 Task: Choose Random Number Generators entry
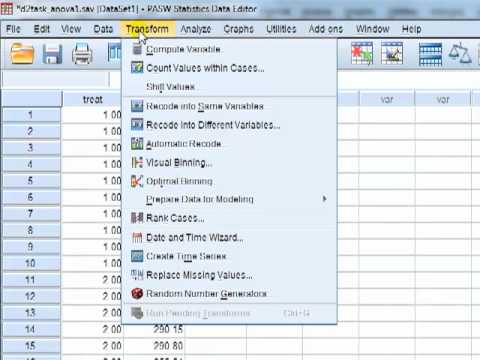(229, 294)
